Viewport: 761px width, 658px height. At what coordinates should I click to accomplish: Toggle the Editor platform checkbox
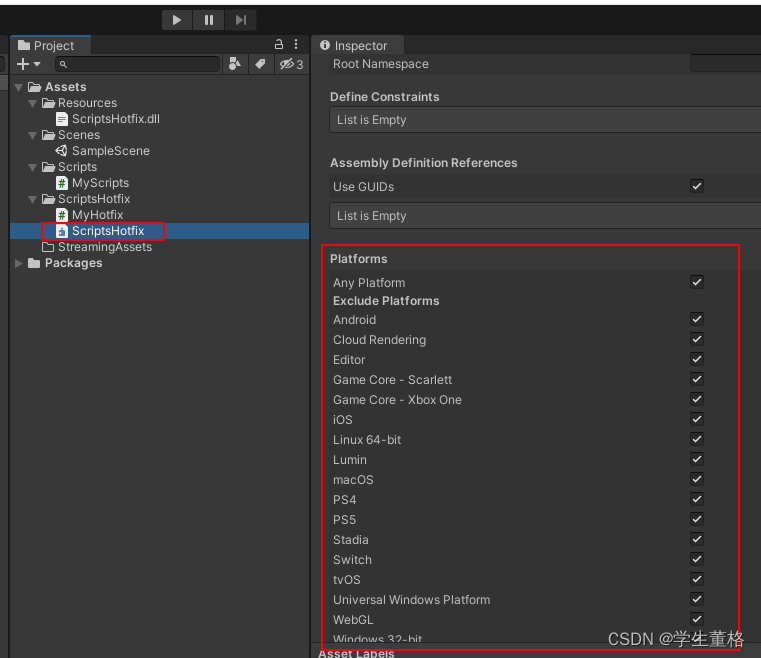pyautogui.click(x=697, y=359)
